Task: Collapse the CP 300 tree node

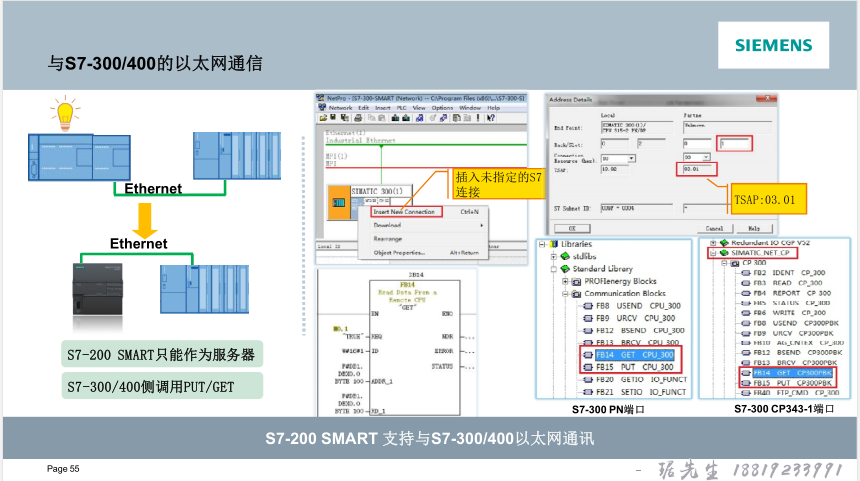Action: pos(724,263)
